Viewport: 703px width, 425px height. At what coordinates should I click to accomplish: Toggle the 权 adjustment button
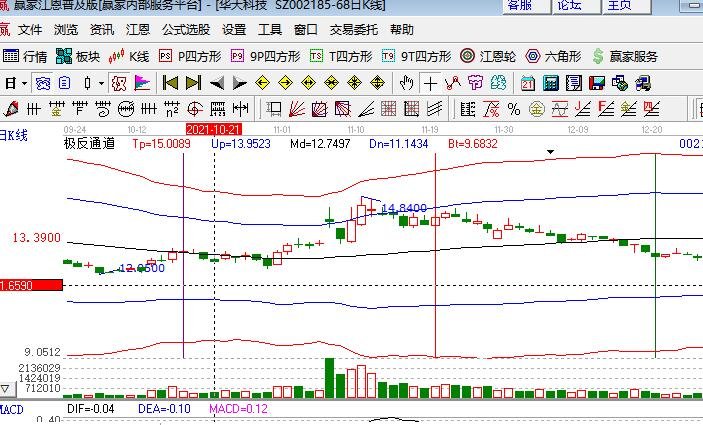pos(119,83)
